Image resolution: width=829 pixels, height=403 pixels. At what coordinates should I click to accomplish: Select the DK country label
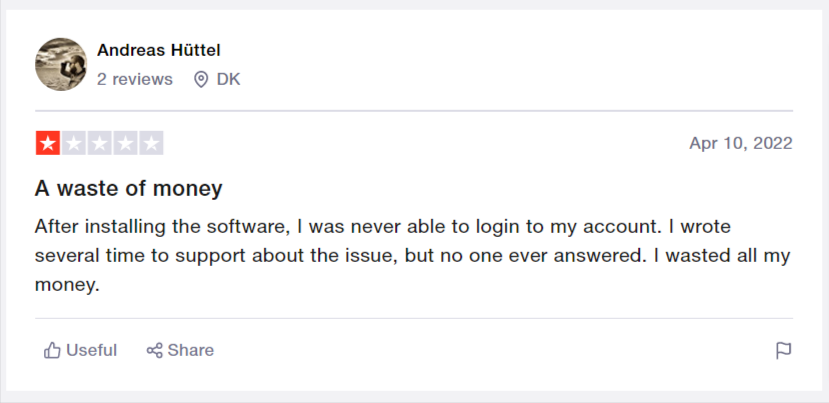coord(228,79)
